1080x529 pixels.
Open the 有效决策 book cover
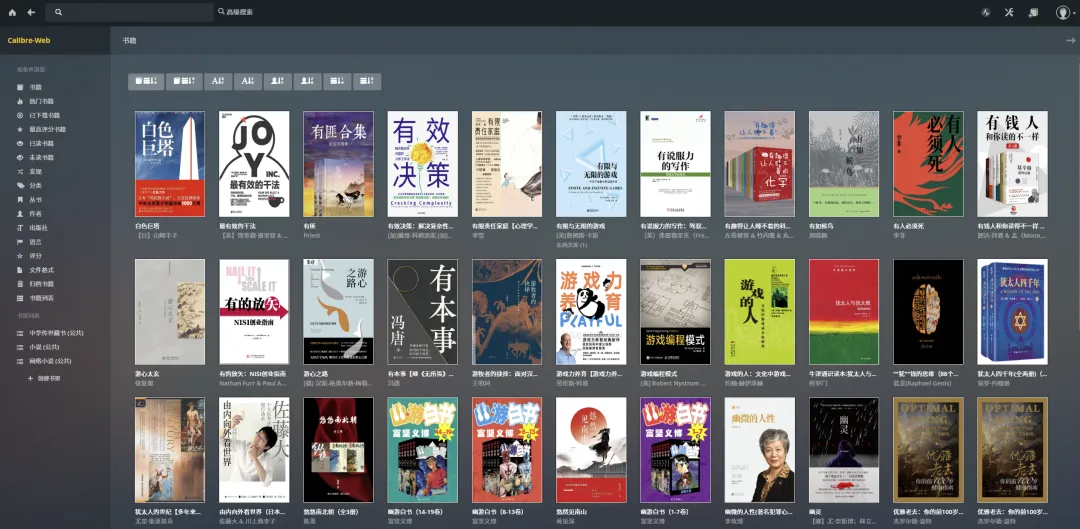click(x=423, y=164)
